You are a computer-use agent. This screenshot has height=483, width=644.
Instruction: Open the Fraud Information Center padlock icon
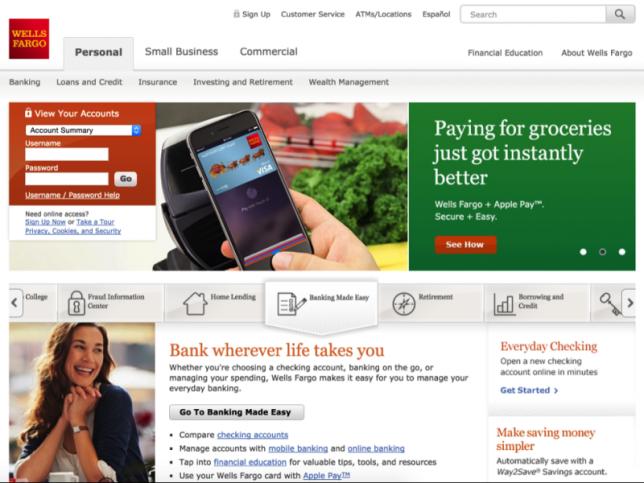pyautogui.click(x=76, y=303)
